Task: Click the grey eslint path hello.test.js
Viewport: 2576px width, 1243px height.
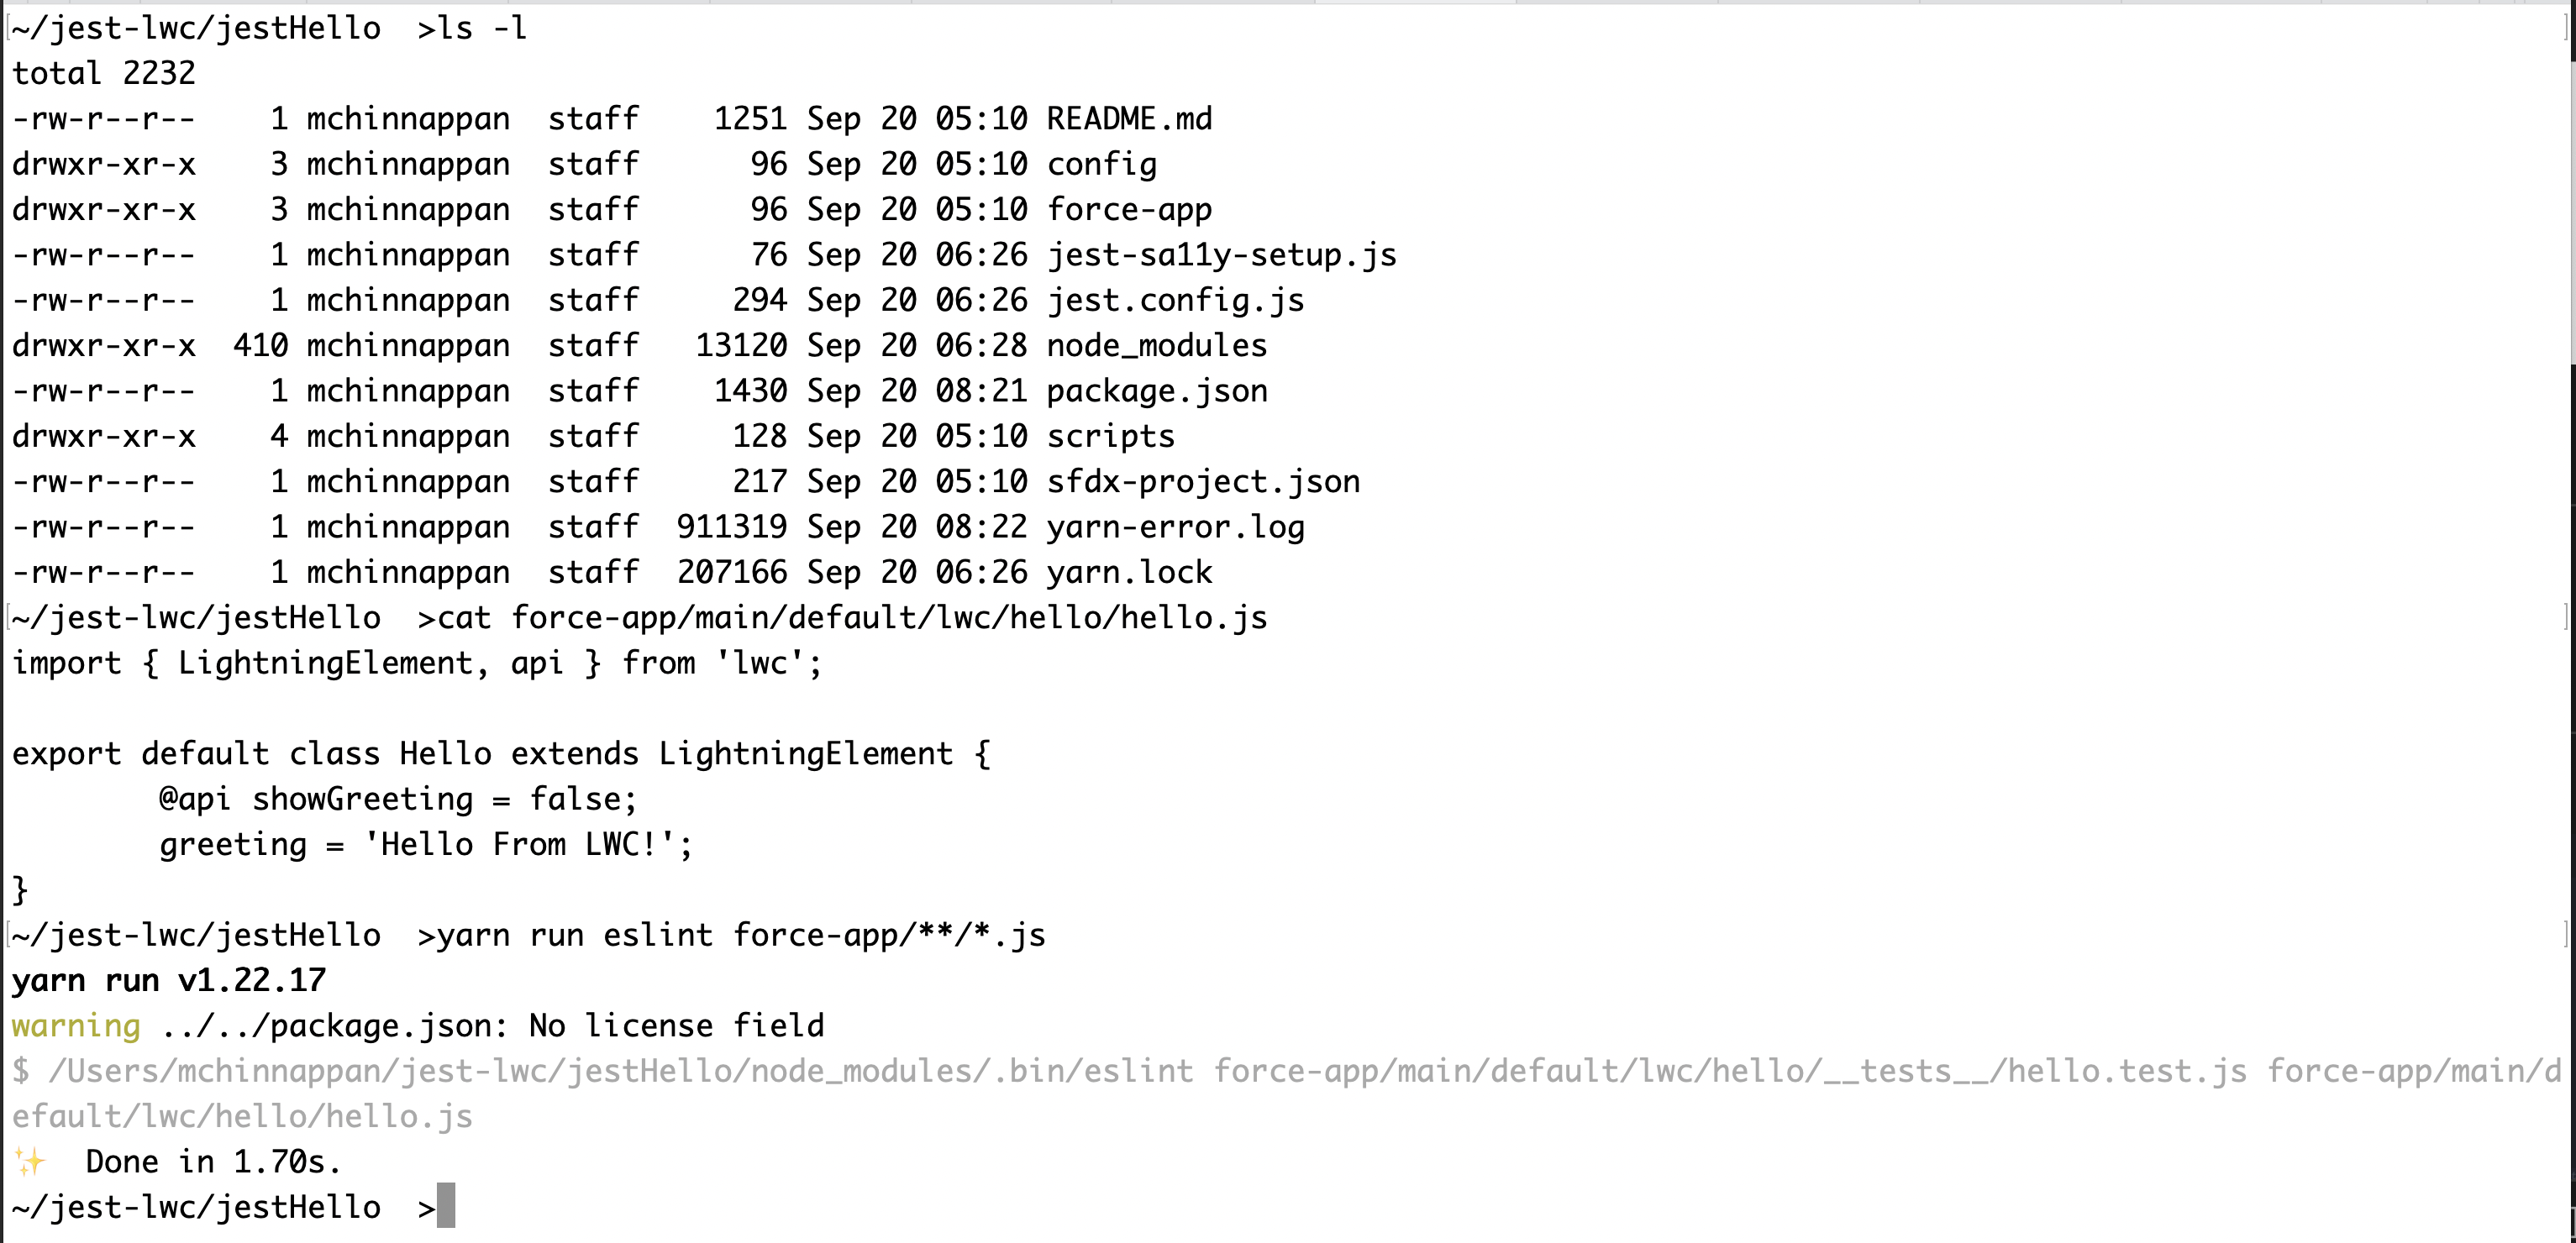Action: pos(1730,1071)
